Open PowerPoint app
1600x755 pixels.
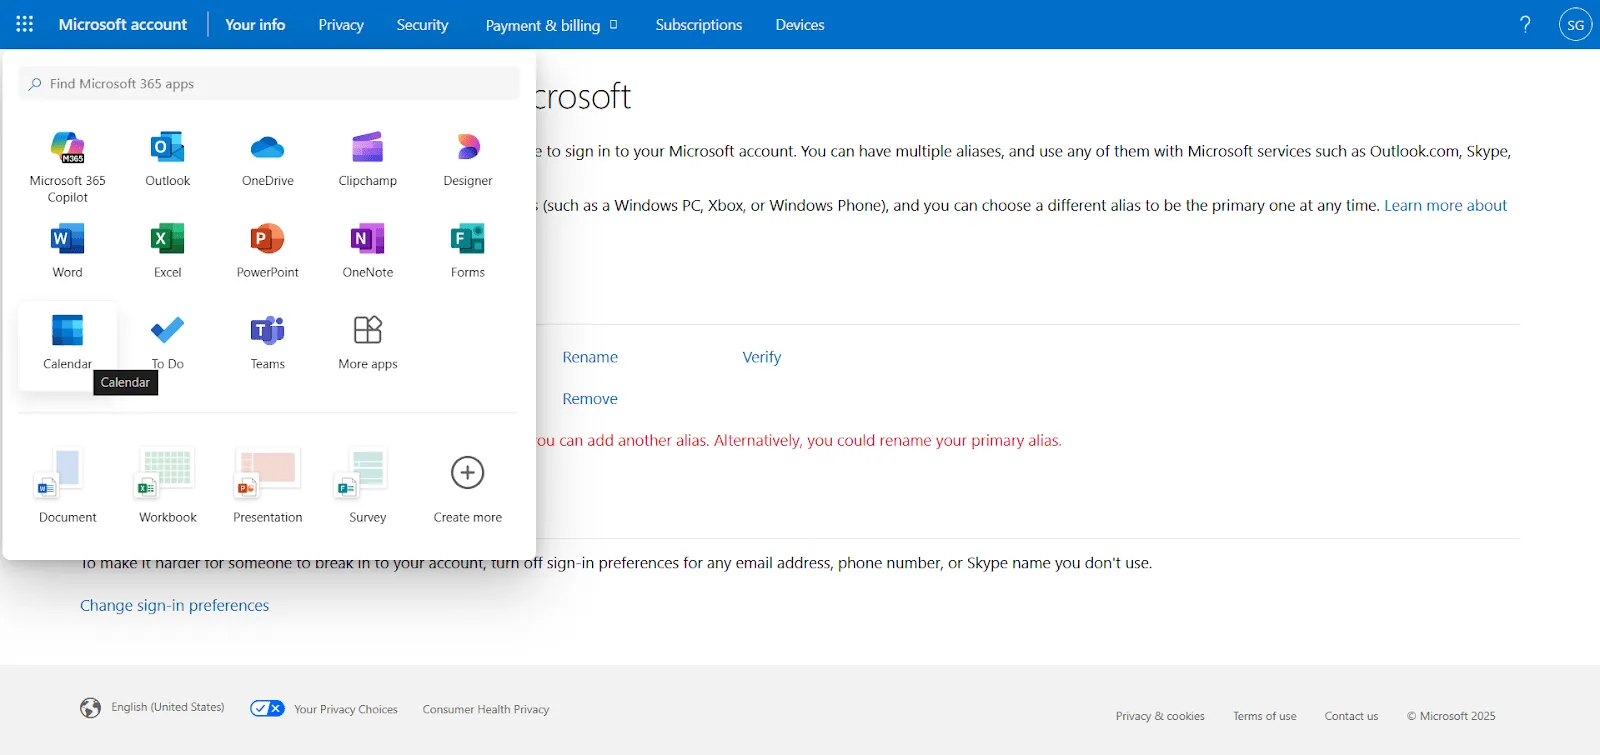[267, 250]
